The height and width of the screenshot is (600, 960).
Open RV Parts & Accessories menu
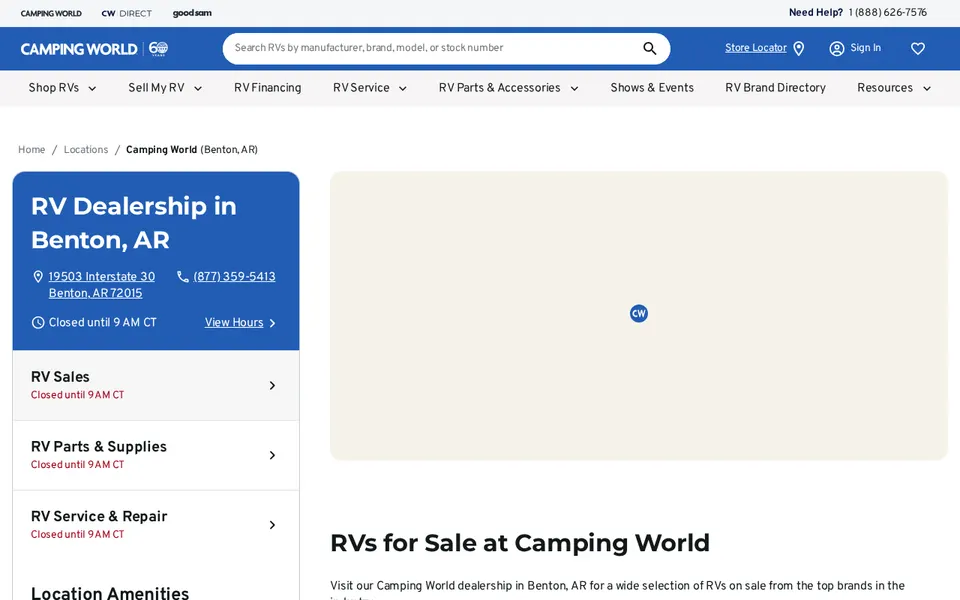tap(500, 88)
